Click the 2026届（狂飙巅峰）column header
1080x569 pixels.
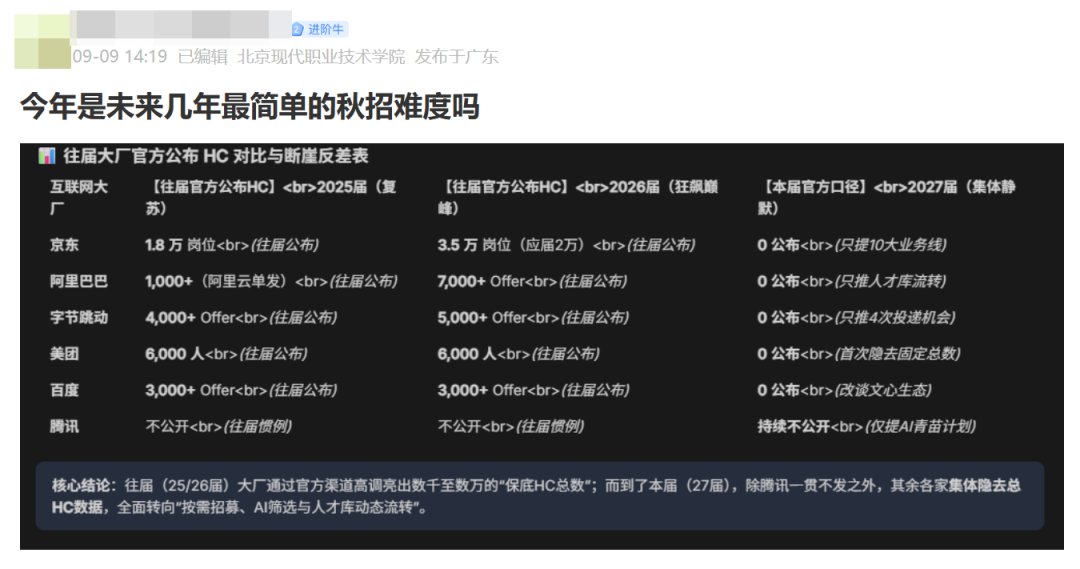coord(578,197)
